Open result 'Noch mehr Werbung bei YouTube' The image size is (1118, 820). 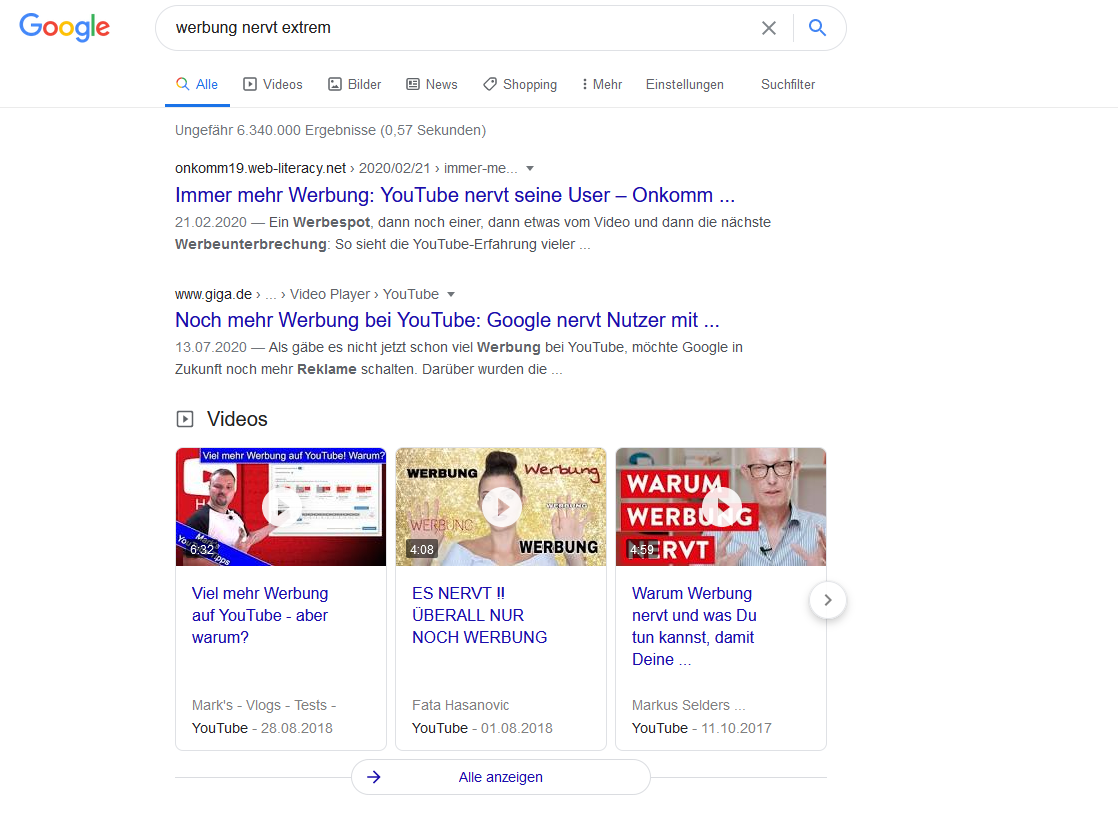pyautogui.click(x=447, y=320)
